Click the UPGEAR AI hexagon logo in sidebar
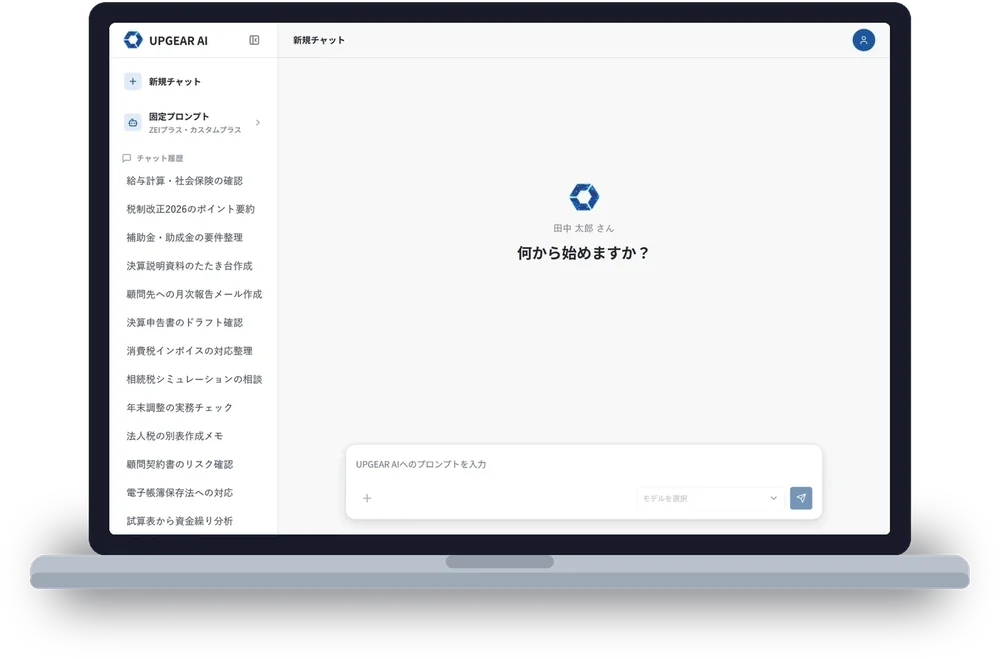The width and height of the screenshot is (1000, 659). [x=133, y=40]
